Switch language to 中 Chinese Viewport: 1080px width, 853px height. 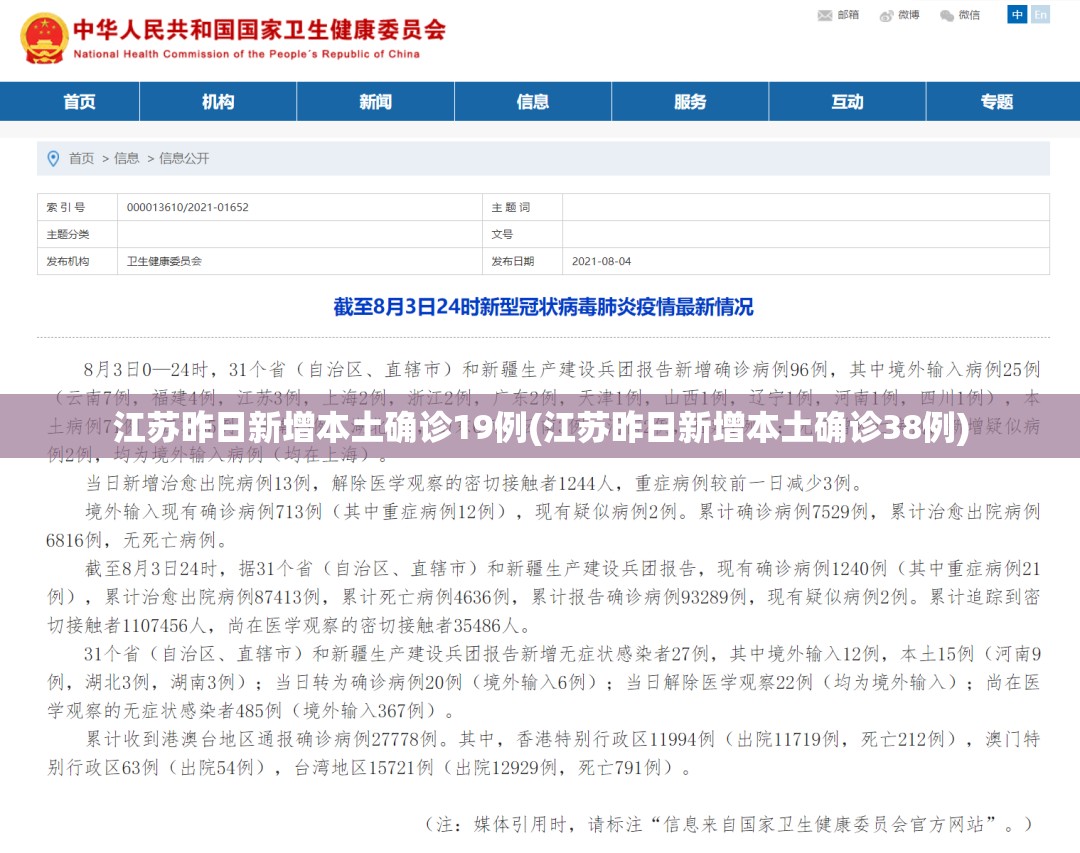pyautogui.click(x=1017, y=14)
